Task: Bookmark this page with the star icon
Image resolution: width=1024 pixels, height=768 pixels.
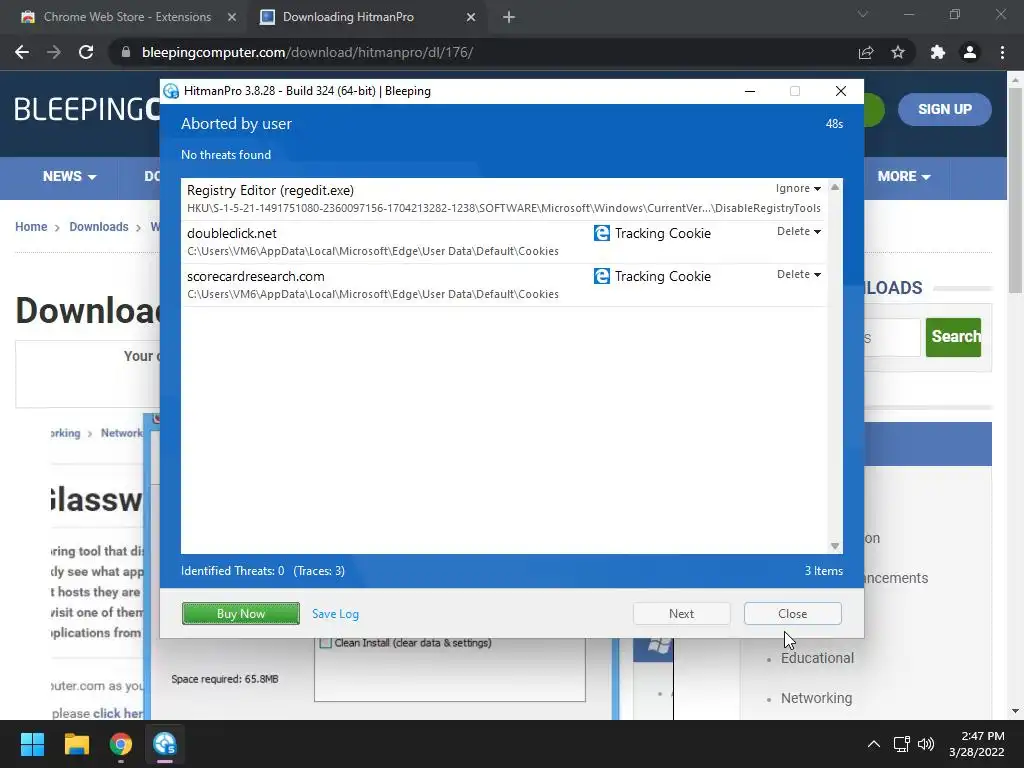Action: 898,52
